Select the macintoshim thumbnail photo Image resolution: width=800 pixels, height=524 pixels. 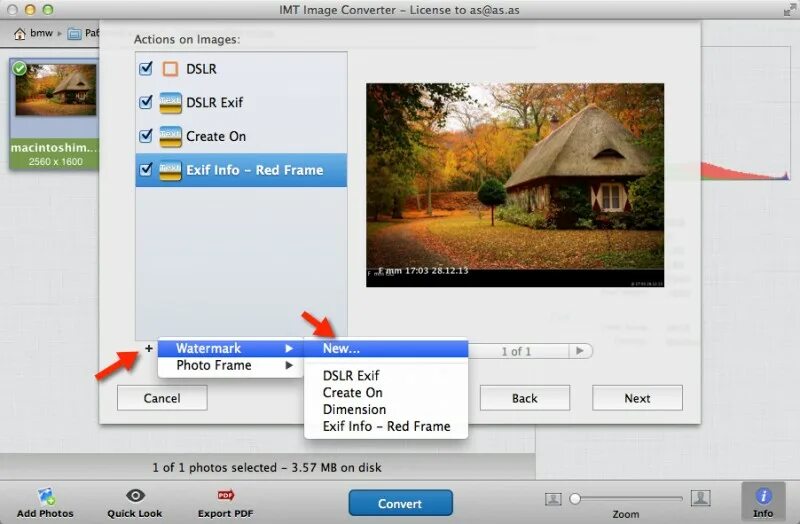(56, 90)
